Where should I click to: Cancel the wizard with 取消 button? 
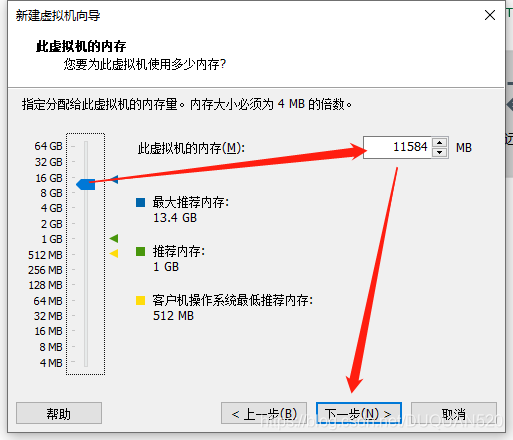coord(454,413)
